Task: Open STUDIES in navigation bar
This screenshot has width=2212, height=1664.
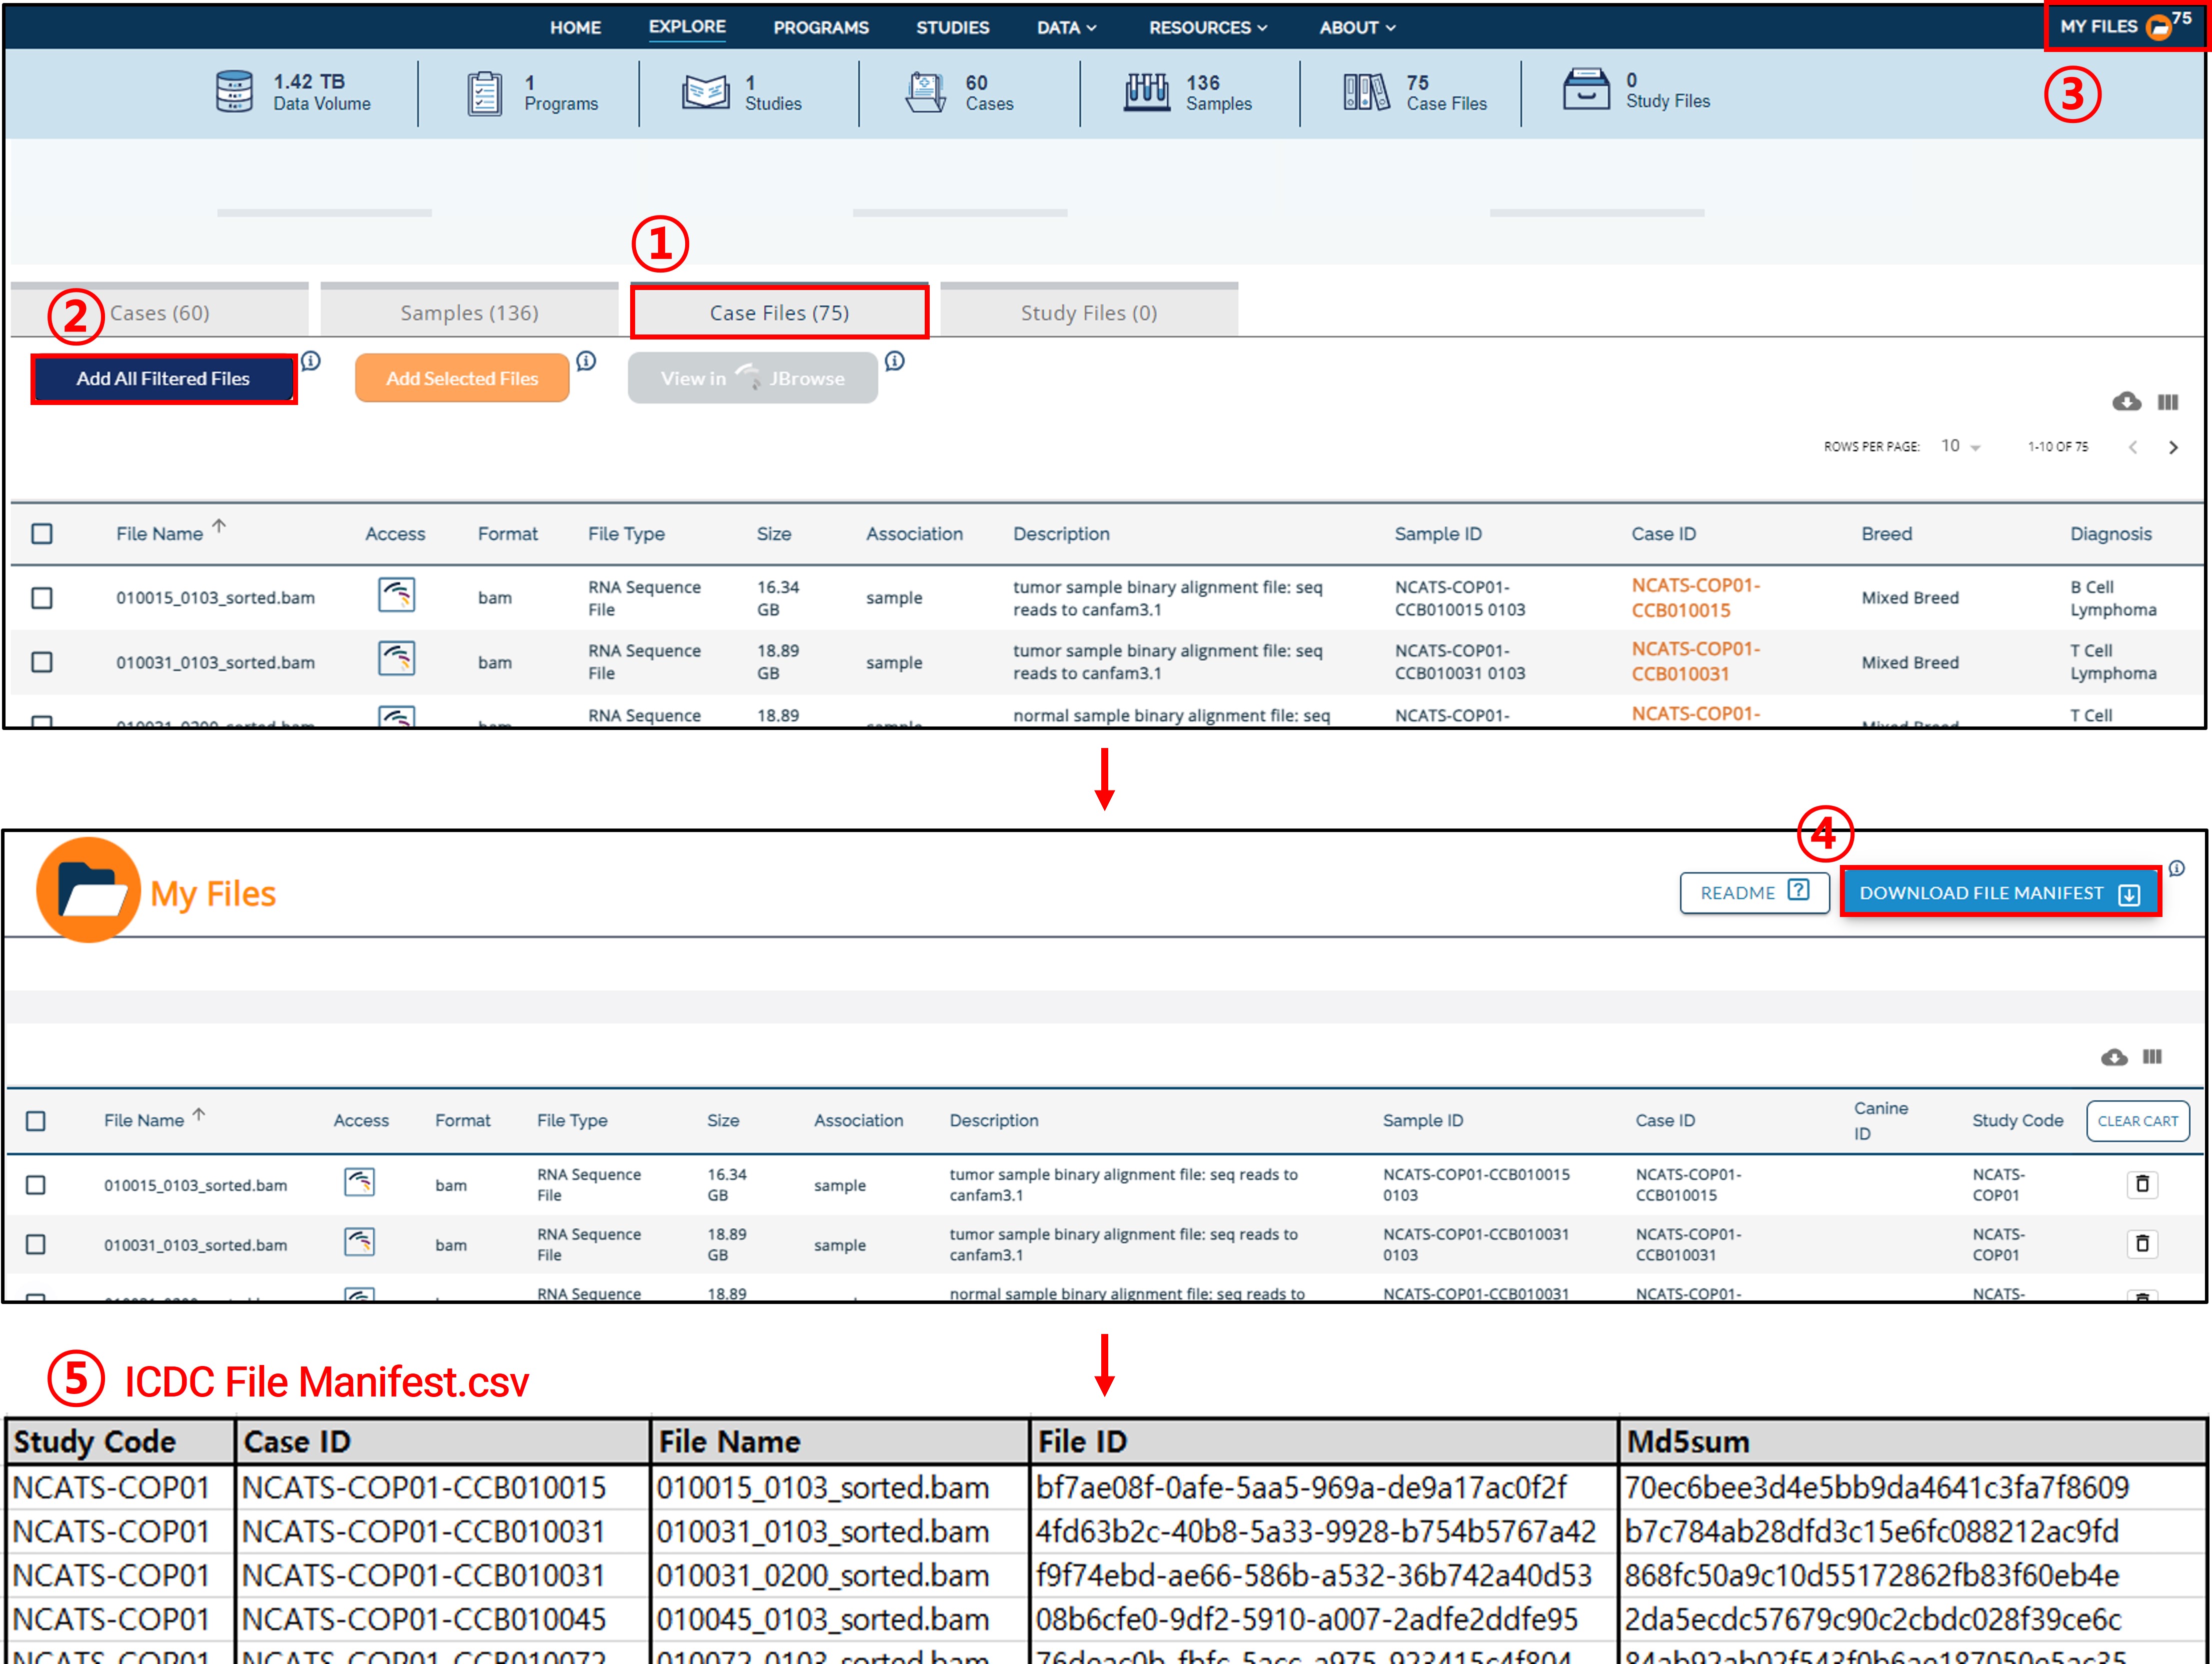Action: pyautogui.click(x=952, y=28)
